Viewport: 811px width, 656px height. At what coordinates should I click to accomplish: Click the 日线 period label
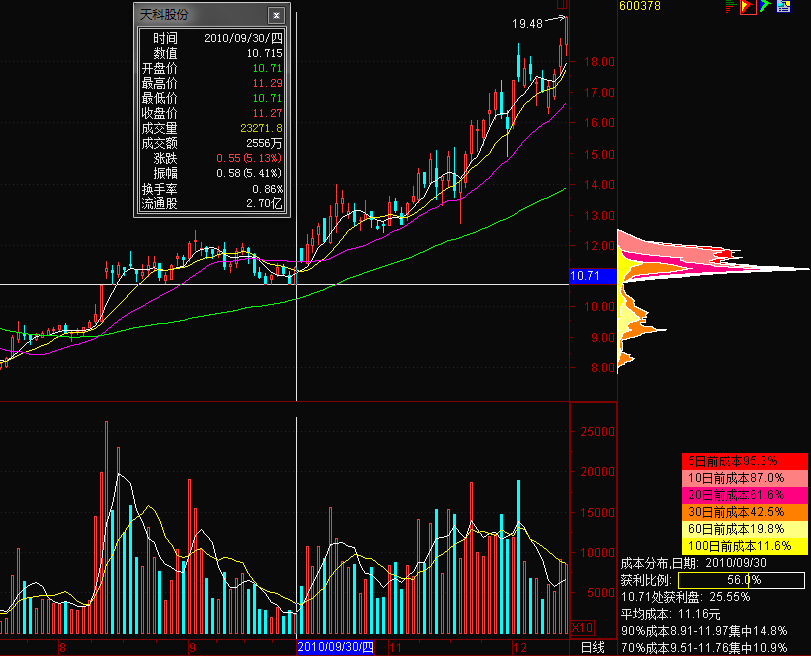point(594,647)
